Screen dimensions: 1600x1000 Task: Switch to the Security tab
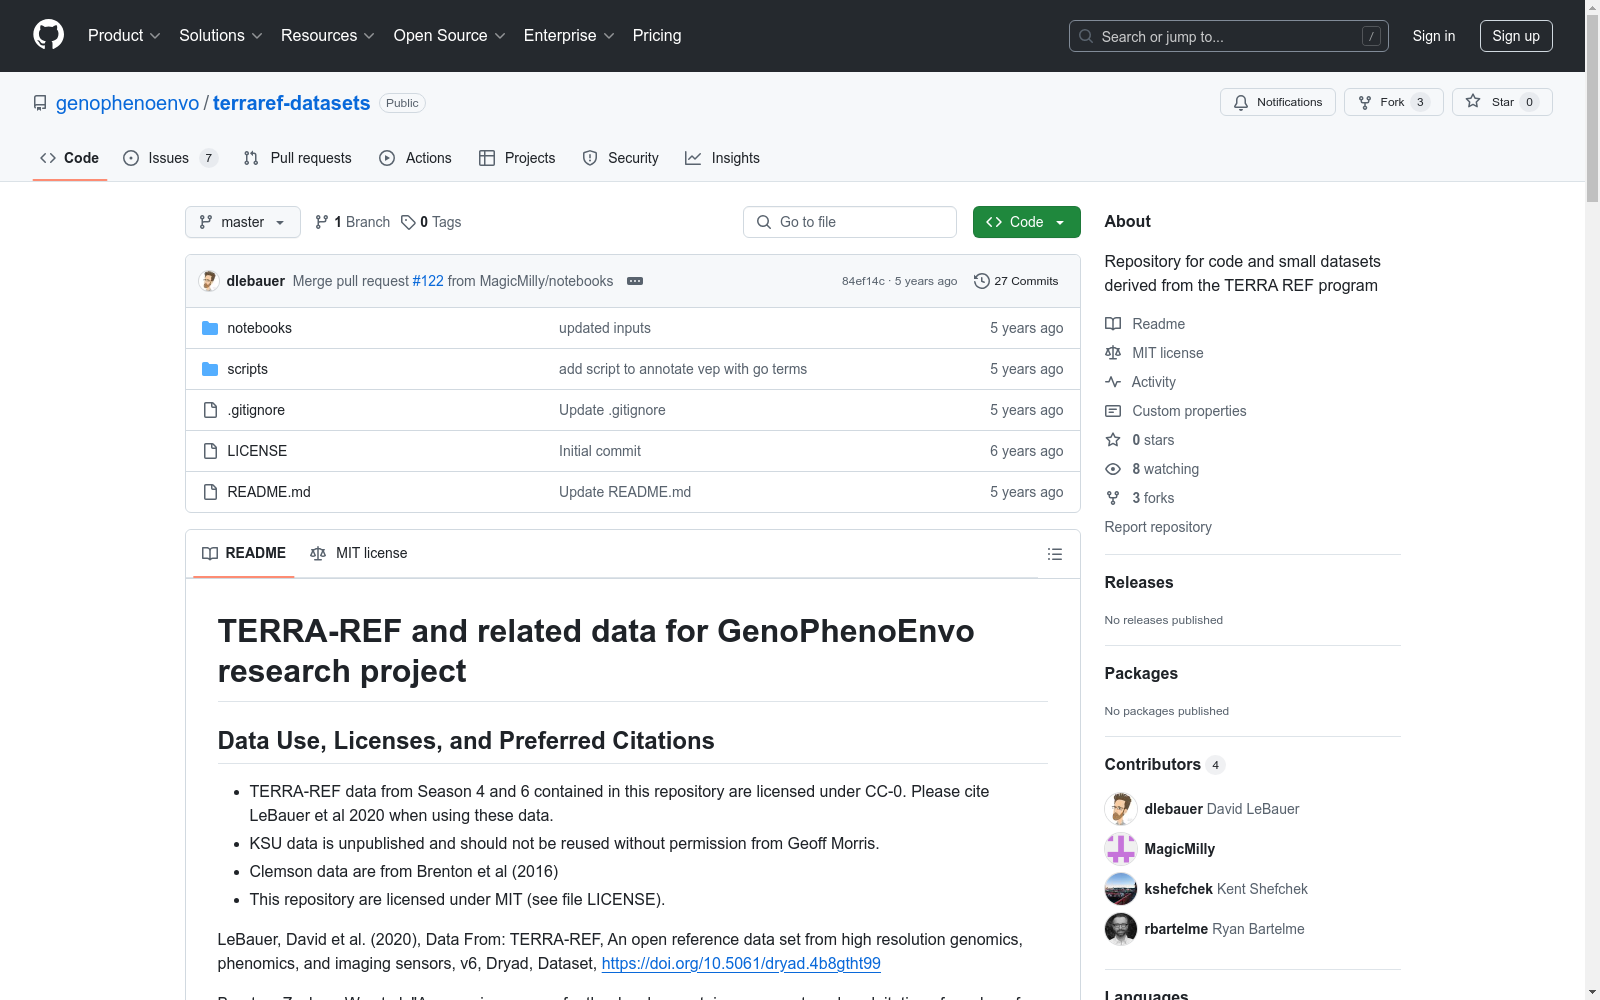(621, 158)
